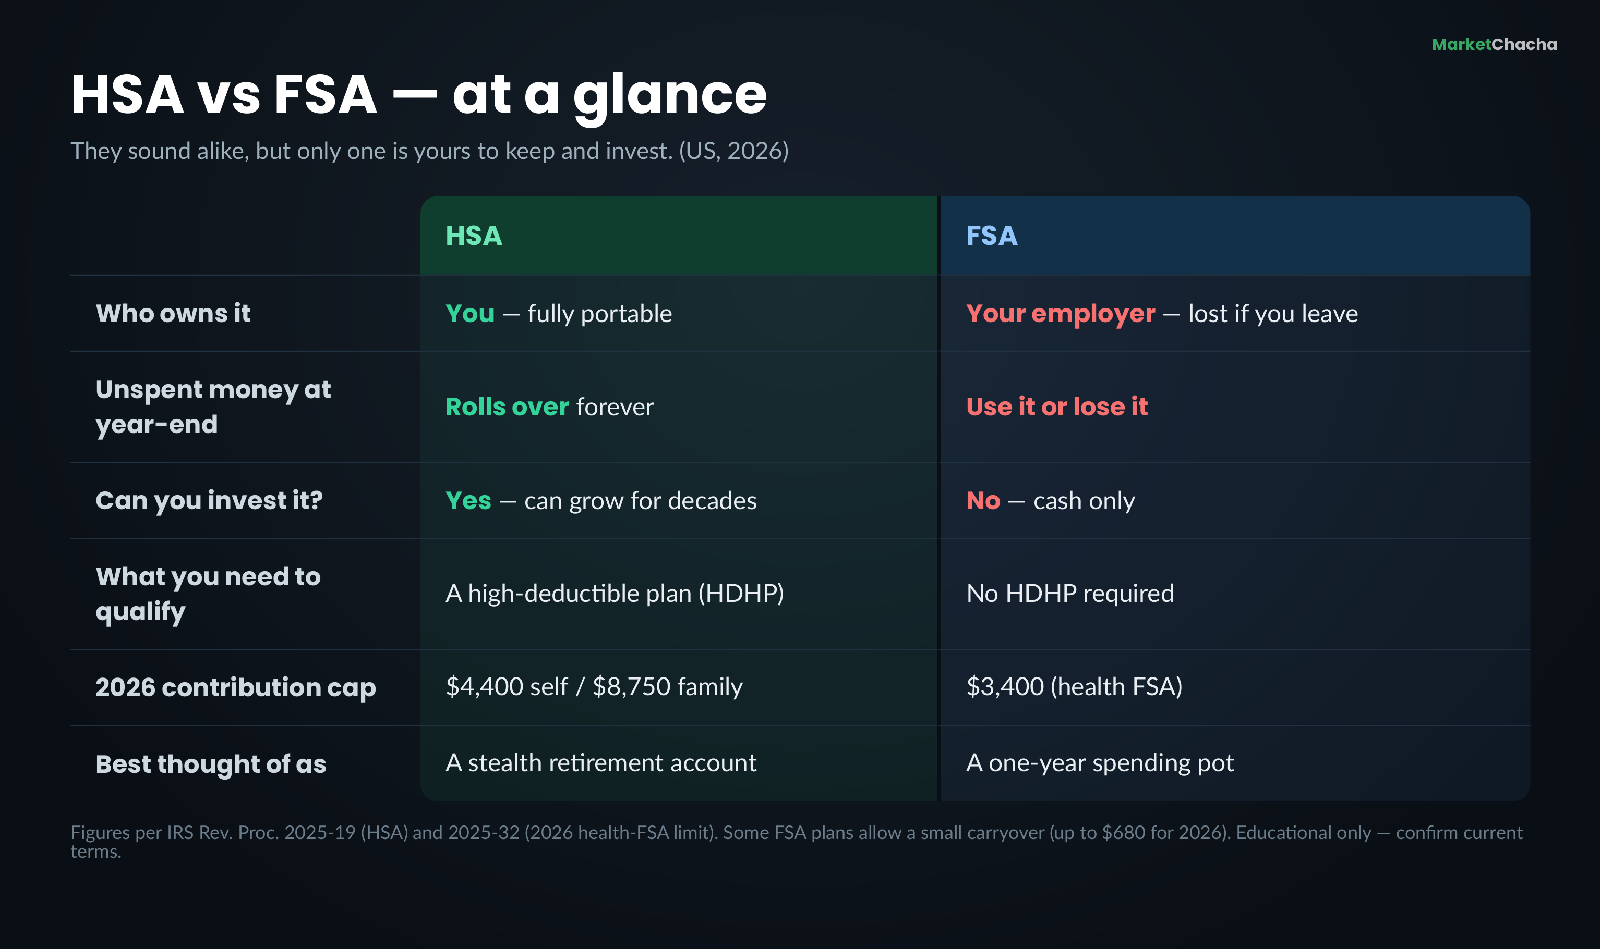Click the red 'Use it or lose it' text
1600x949 pixels.
pos(1057,407)
